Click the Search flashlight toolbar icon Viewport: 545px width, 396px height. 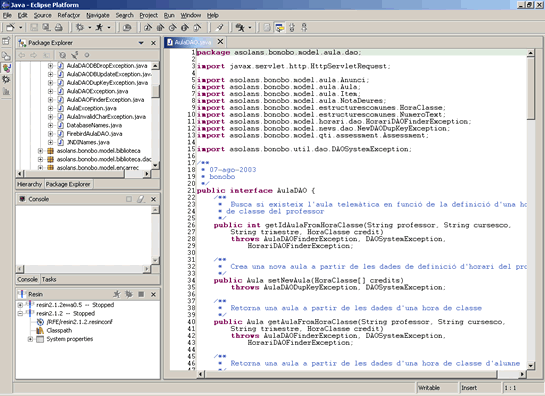click(x=219, y=27)
